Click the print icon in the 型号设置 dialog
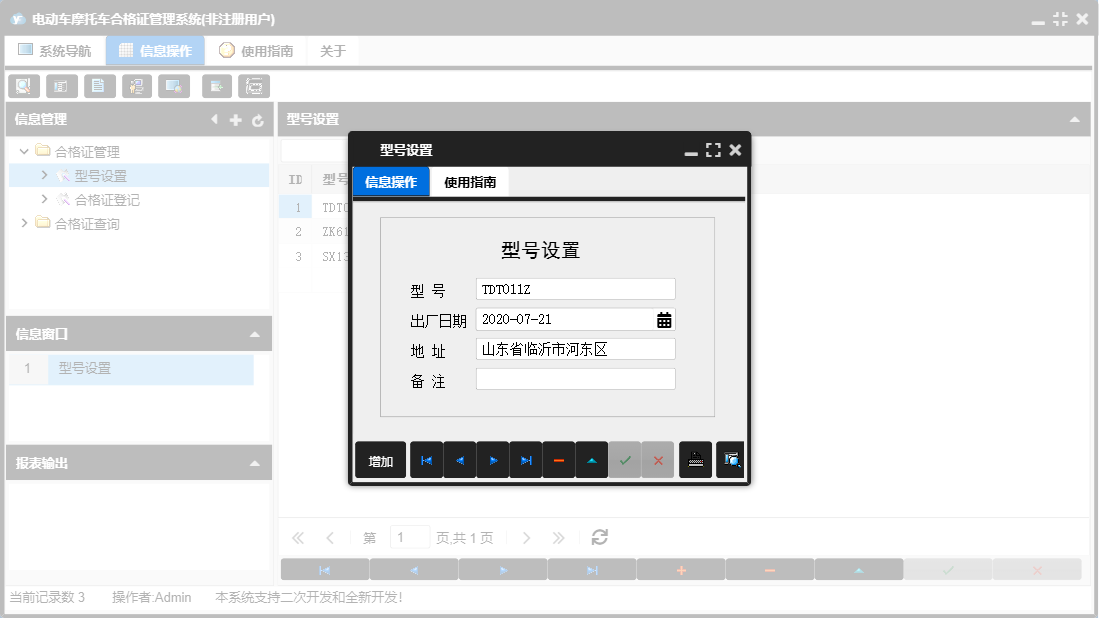The height and width of the screenshot is (618, 1099). click(x=695, y=459)
